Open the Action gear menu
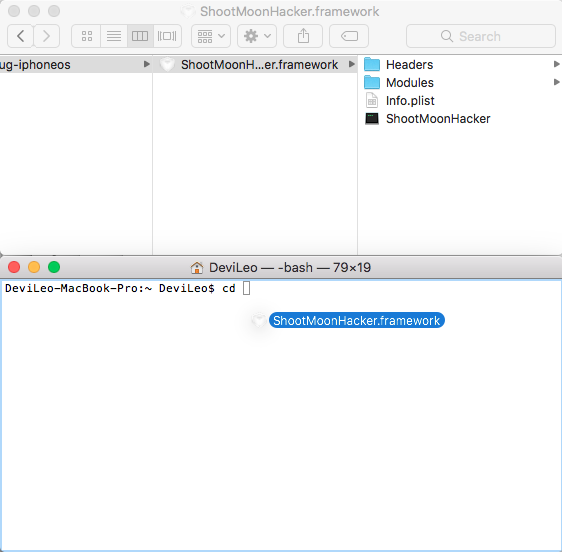 [x=257, y=36]
